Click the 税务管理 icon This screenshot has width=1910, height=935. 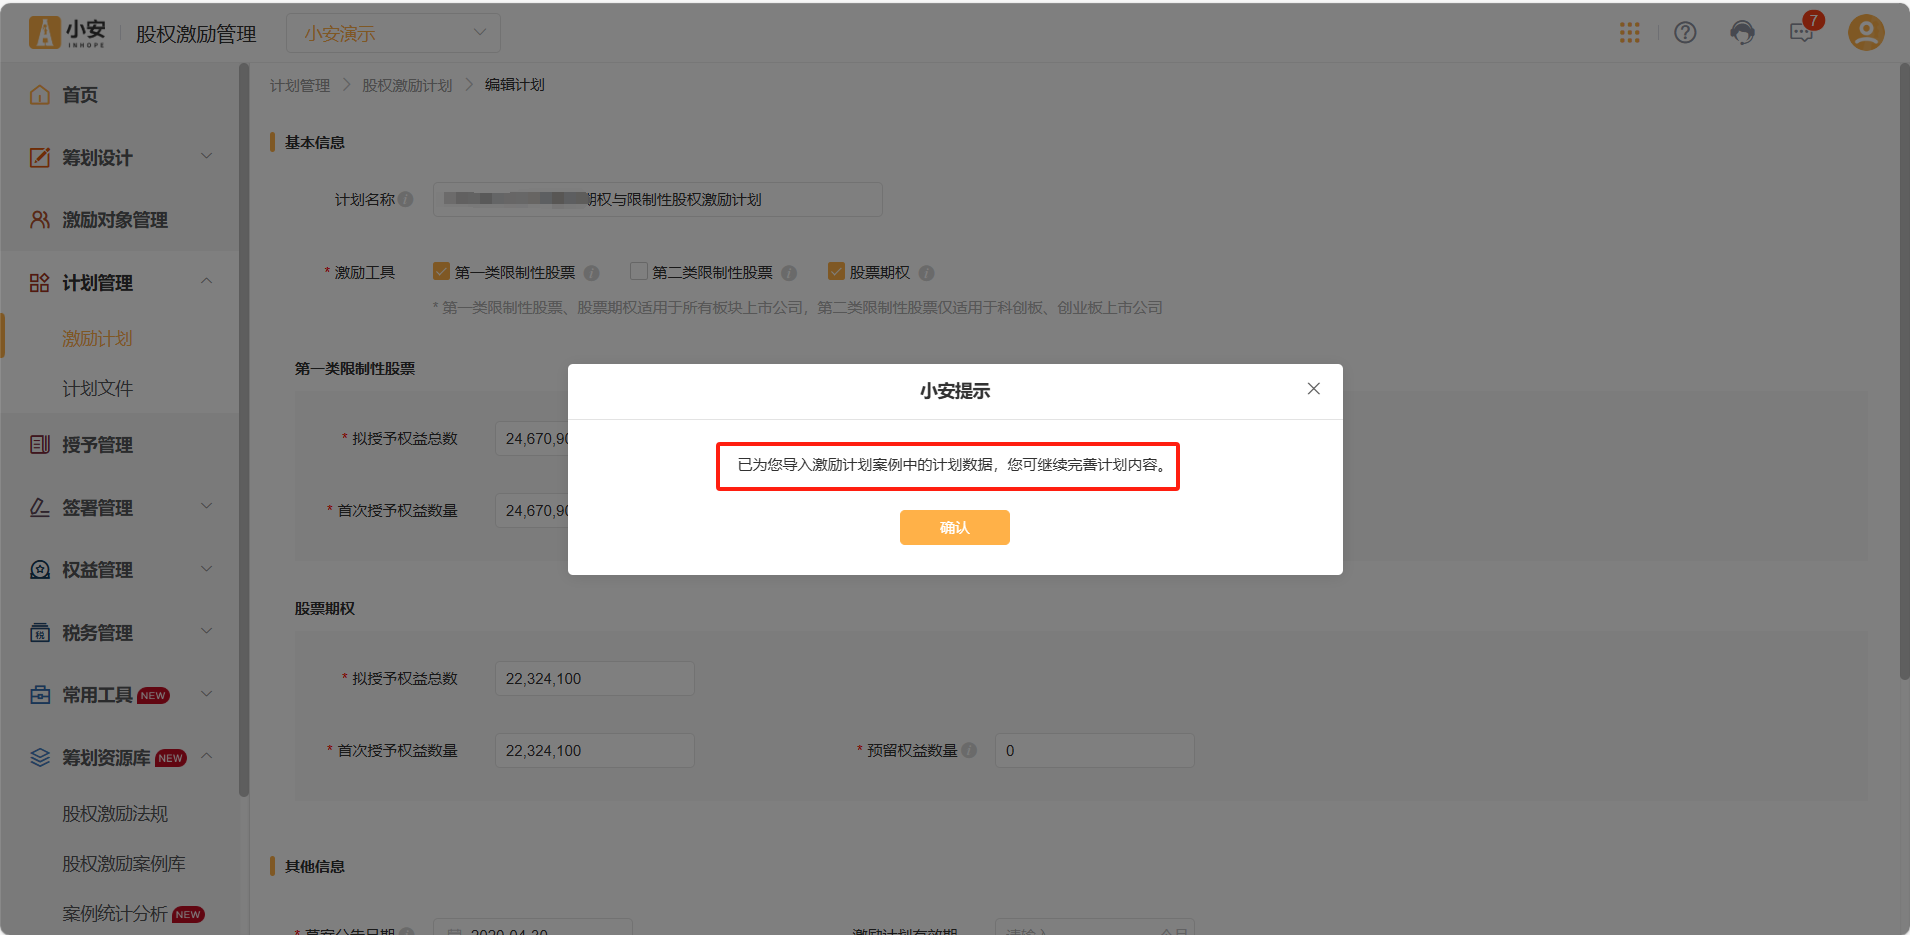click(40, 633)
